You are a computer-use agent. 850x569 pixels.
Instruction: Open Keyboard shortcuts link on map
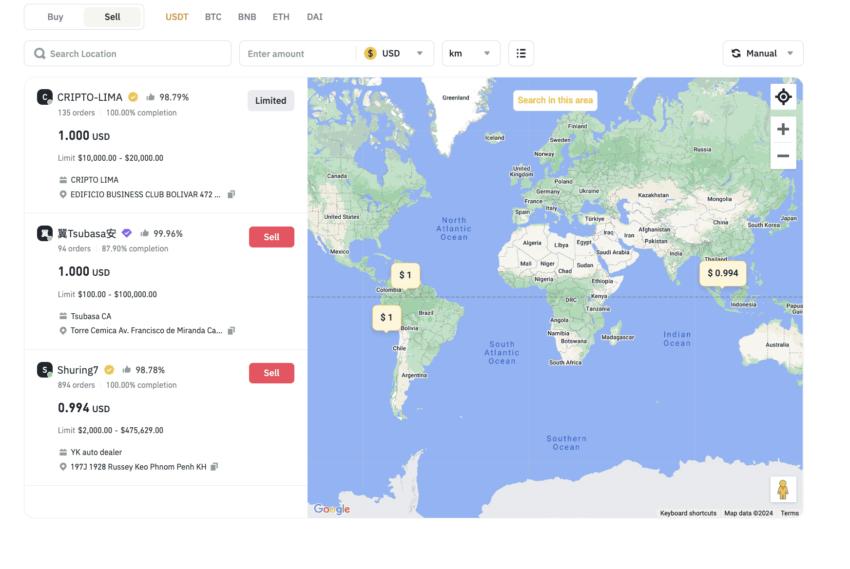point(688,513)
